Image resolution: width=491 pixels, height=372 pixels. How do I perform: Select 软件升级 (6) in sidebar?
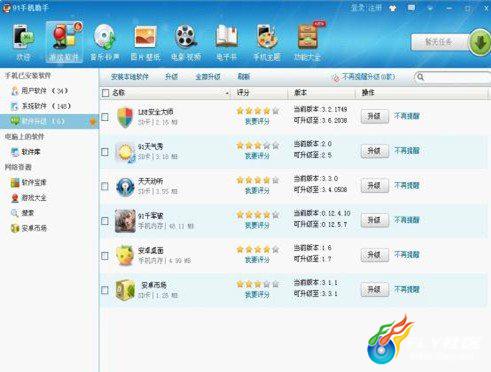[49, 121]
